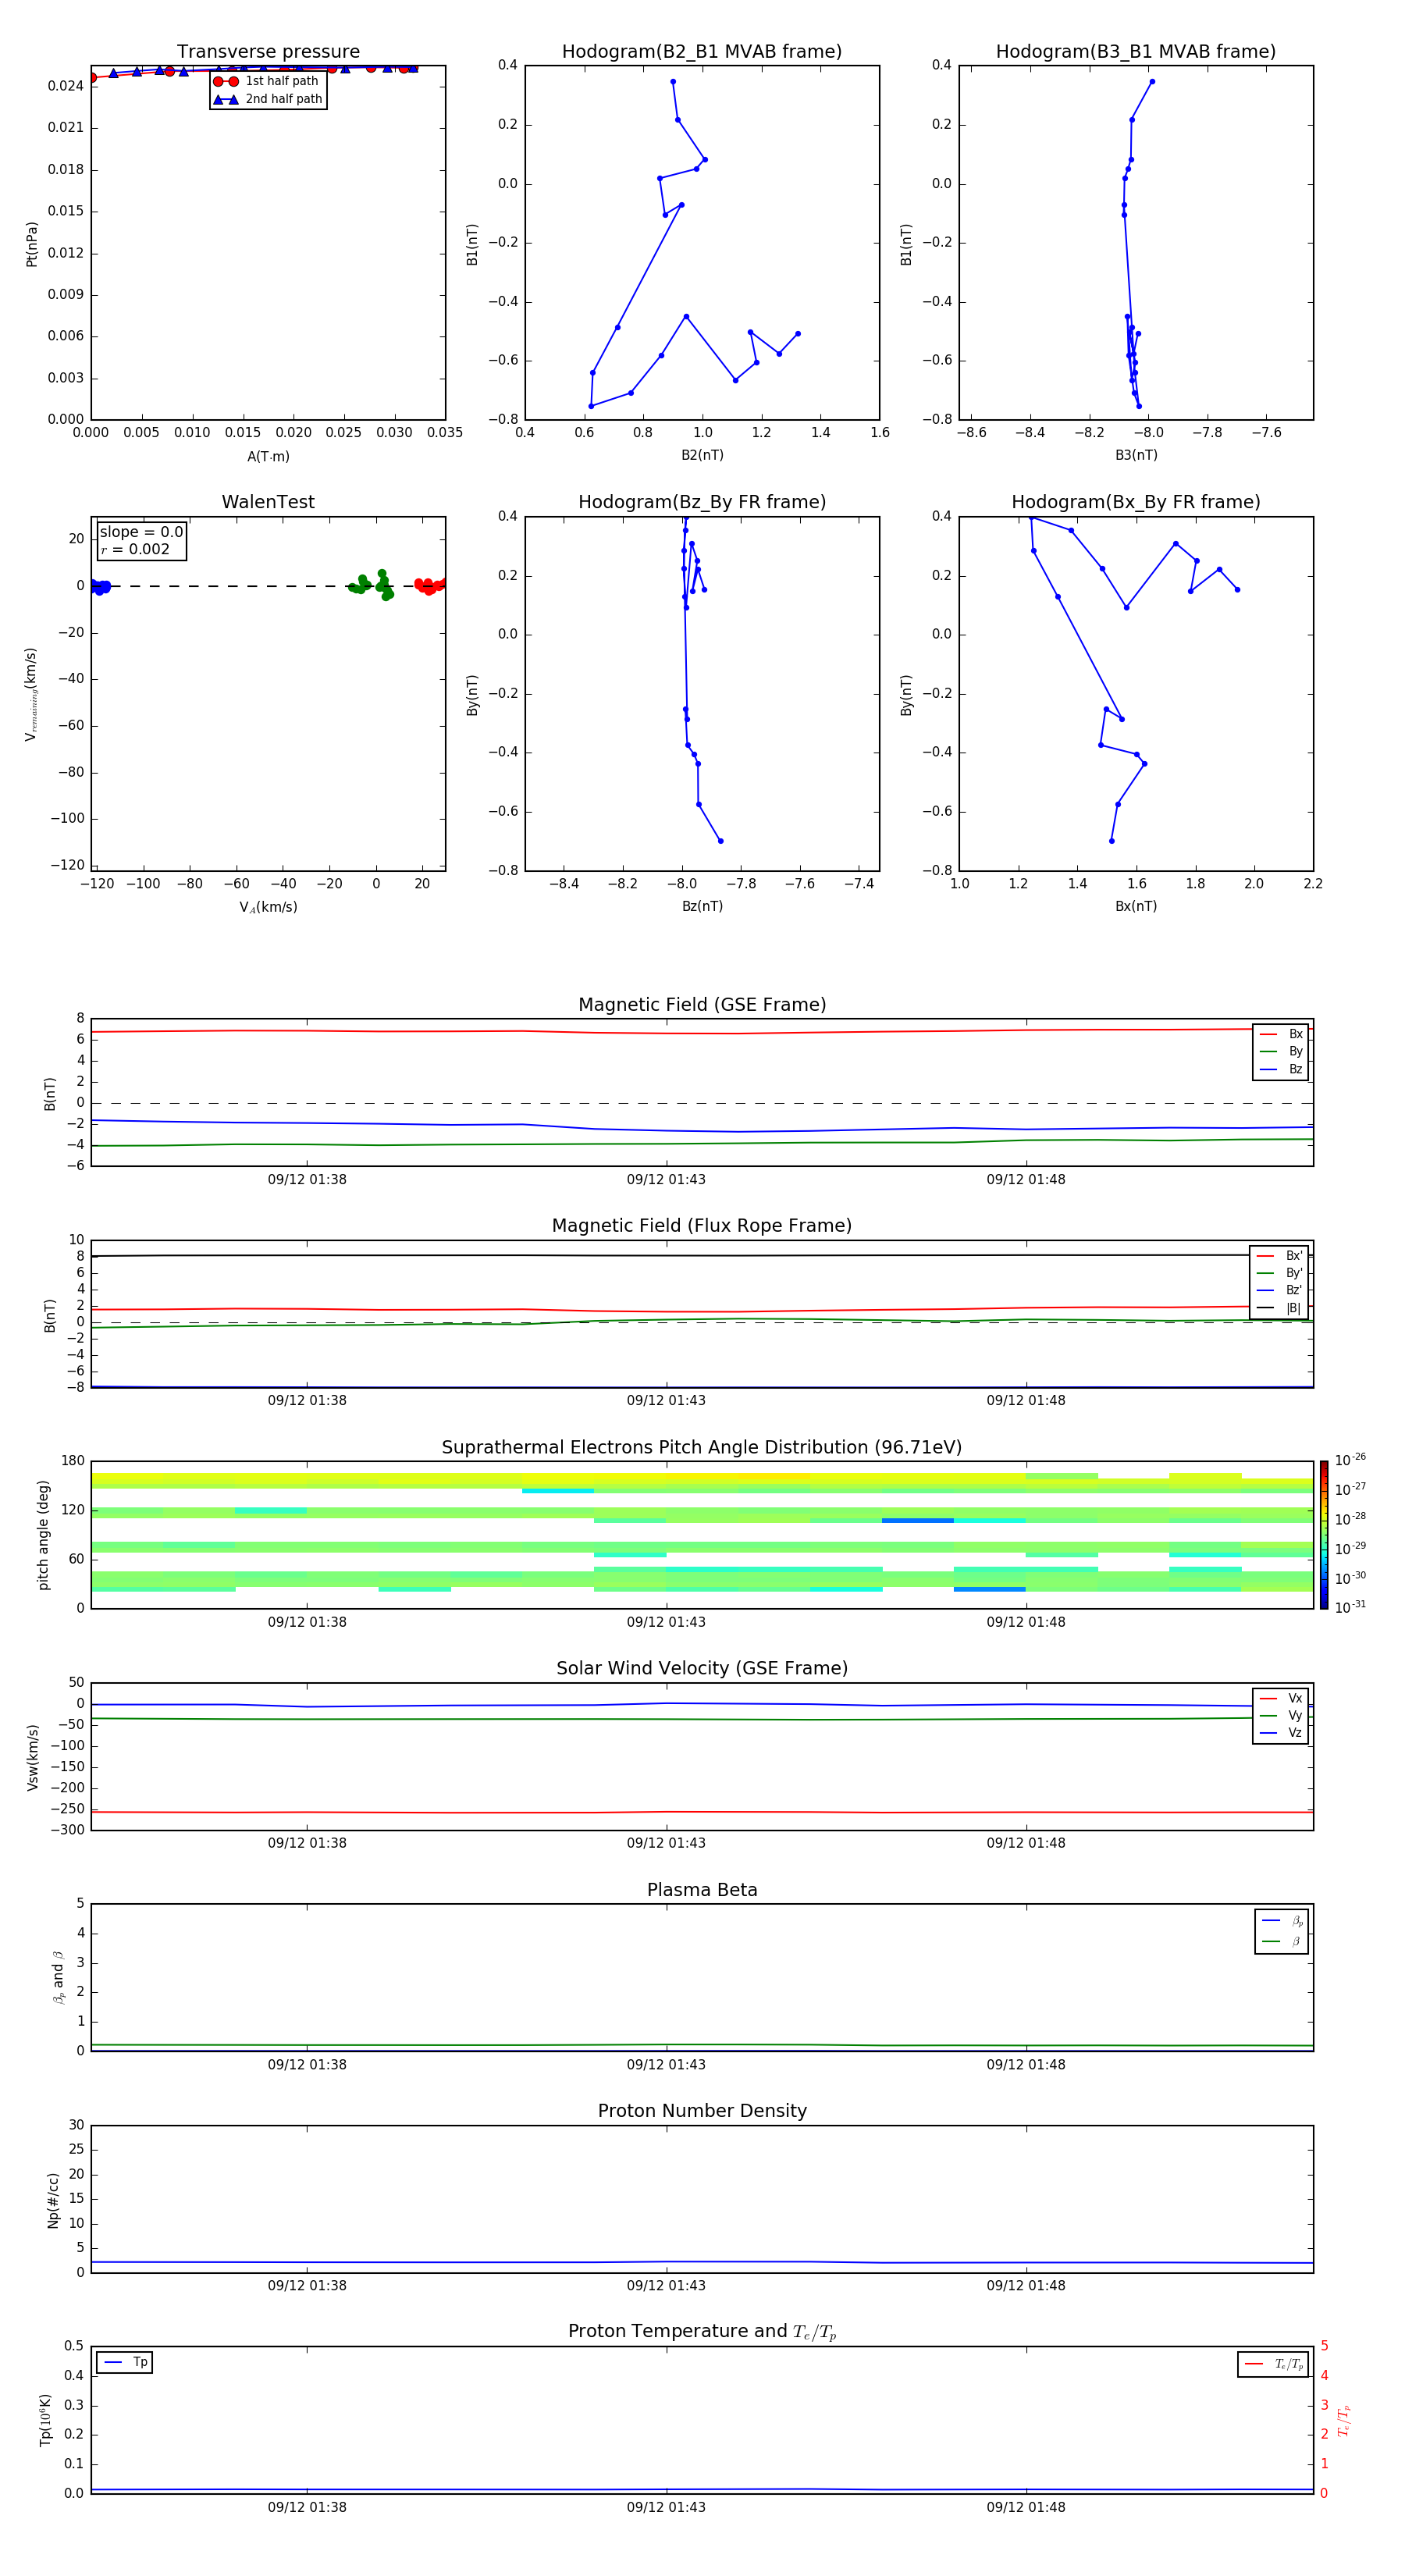
Task: Click the green cluster in WalenTest plot
Action: pyautogui.click(x=372, y=585)
